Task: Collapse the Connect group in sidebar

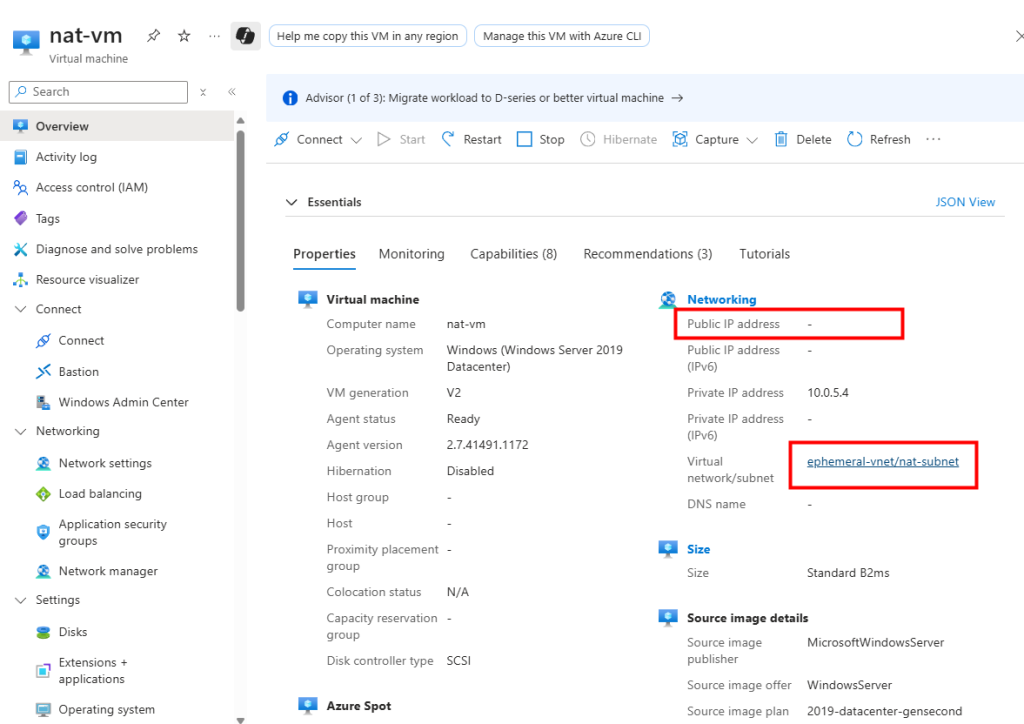Action: pyautogui.click(x=21, y=309)
